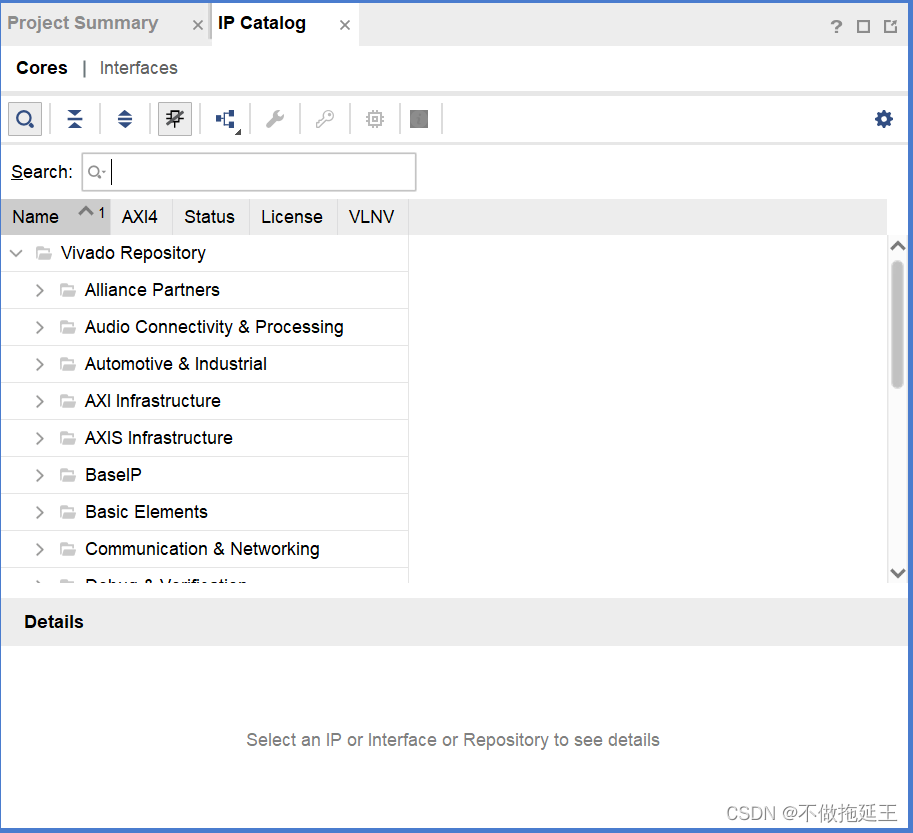Select the BaseIP row
This screenshot has height=833, width=913.
click(204, 475)
